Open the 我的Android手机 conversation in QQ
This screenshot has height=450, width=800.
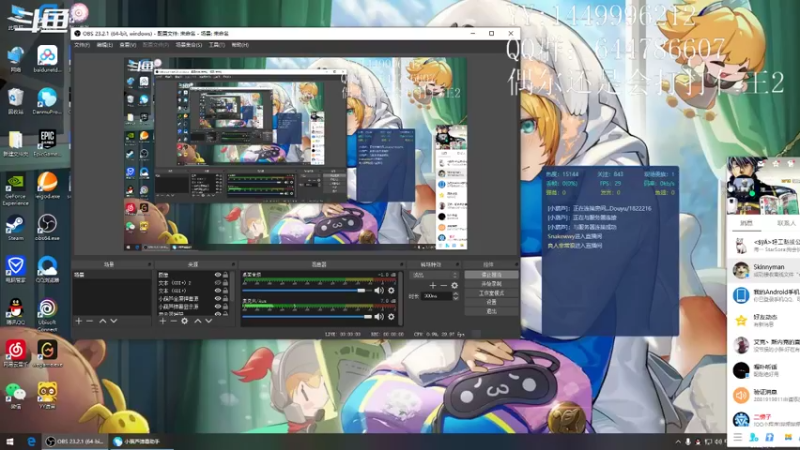tap(764, 295)
